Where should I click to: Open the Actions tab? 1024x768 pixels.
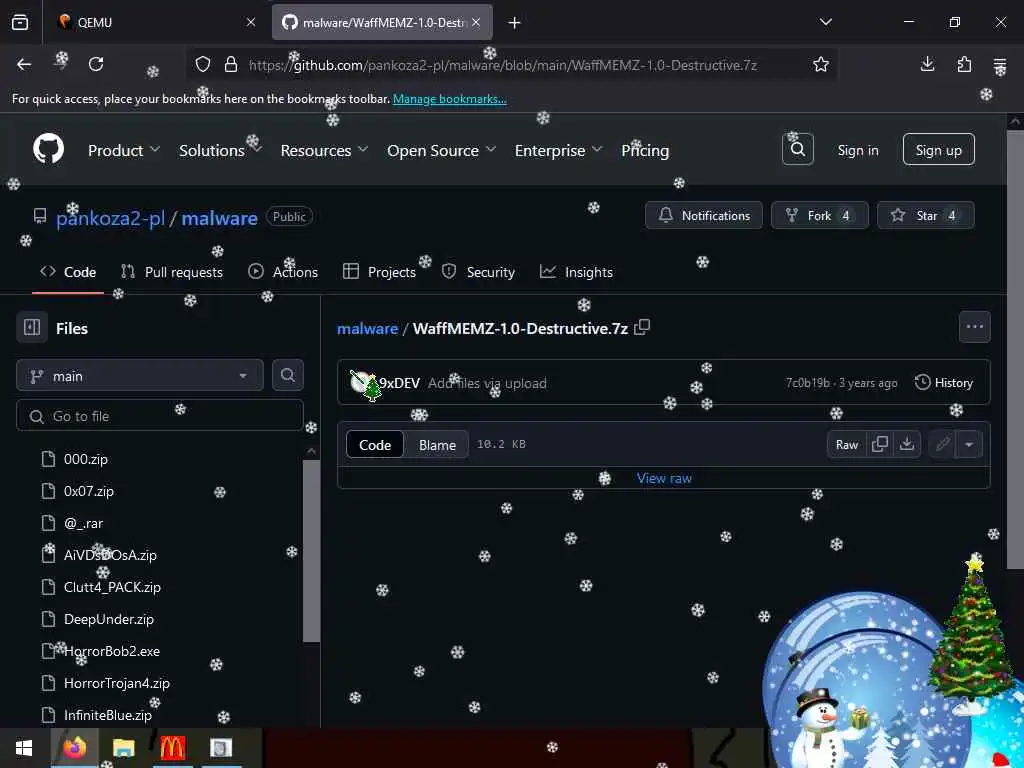(283, 272)
